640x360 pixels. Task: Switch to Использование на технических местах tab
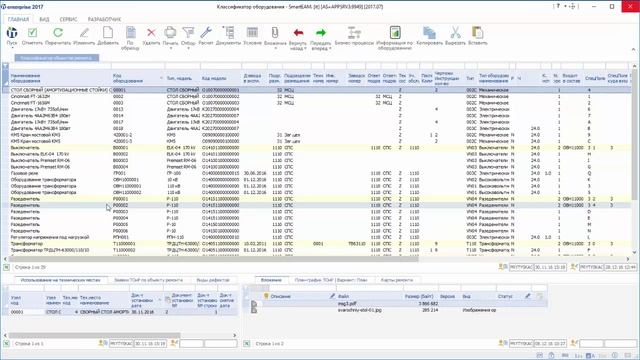[60, 280]
